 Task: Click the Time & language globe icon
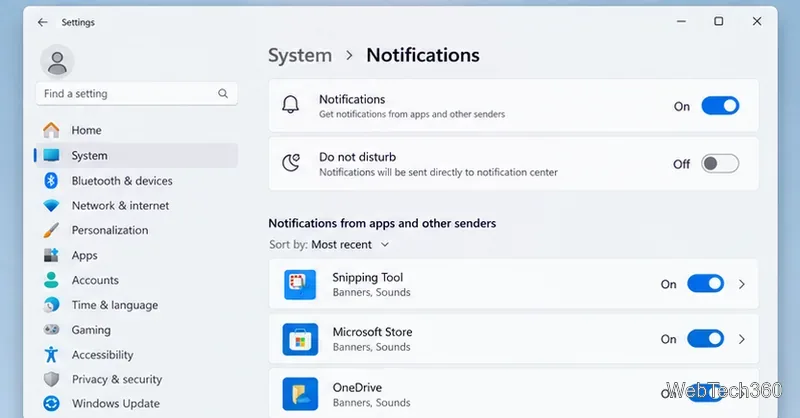(51, 305)
